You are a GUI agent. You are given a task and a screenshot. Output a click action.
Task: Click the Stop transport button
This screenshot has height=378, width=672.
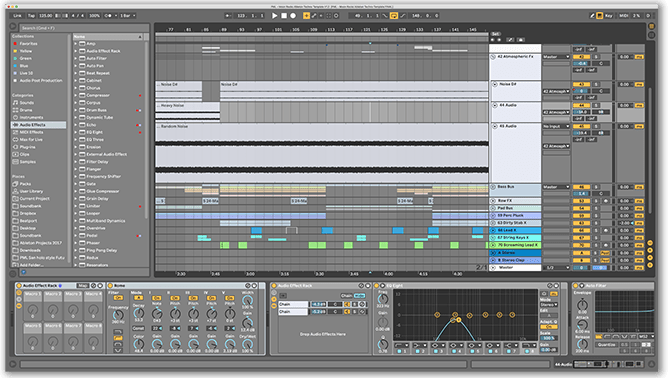(284, 15)
